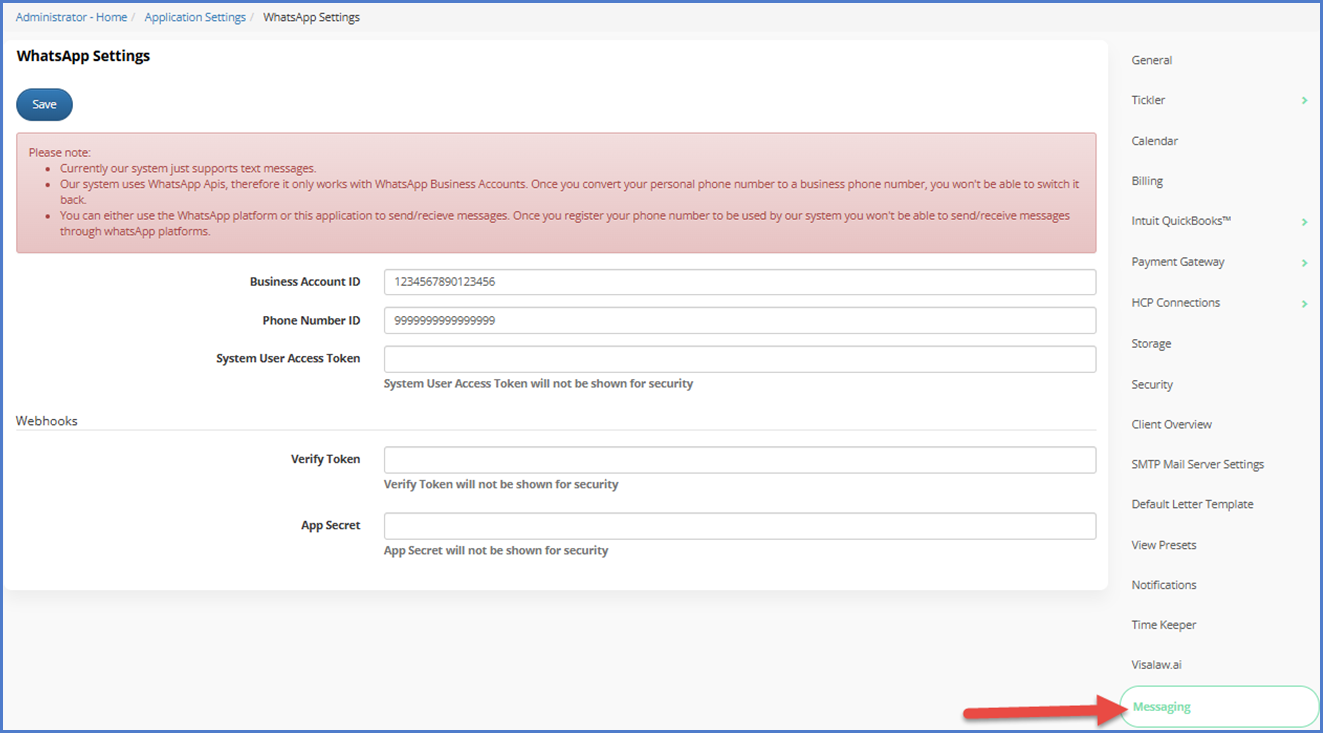Expand the Intuit QuickBooks chevron arrow
Viewport: 1323px width, 733px height.
[1304, 222]
